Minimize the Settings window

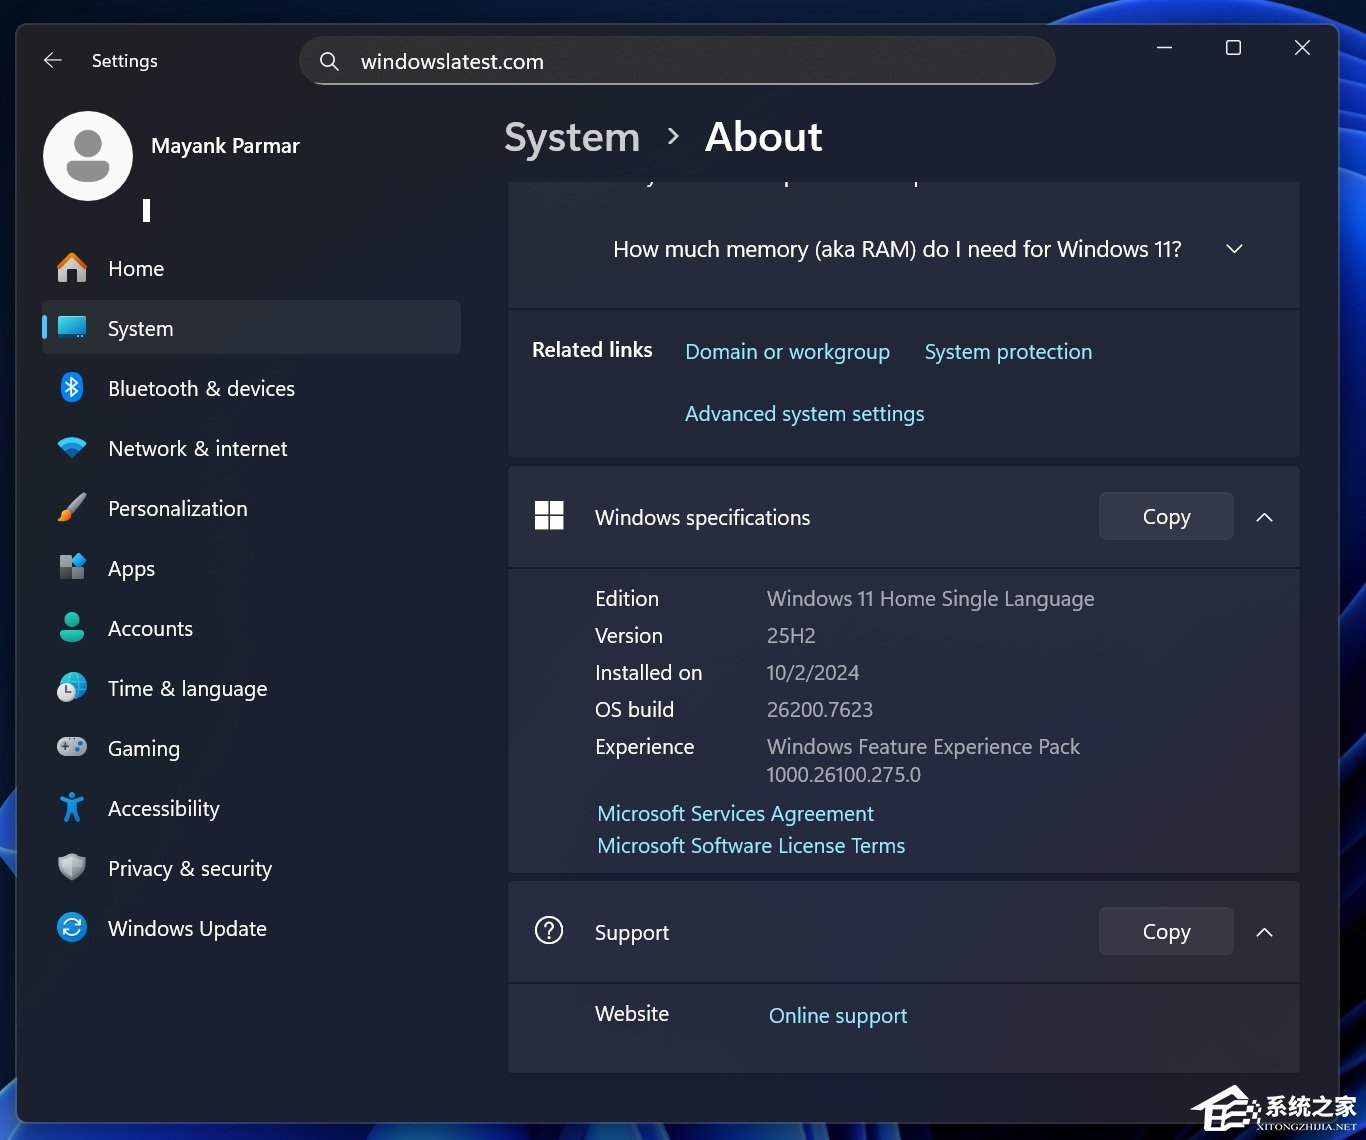click(x=1164, y=47)
